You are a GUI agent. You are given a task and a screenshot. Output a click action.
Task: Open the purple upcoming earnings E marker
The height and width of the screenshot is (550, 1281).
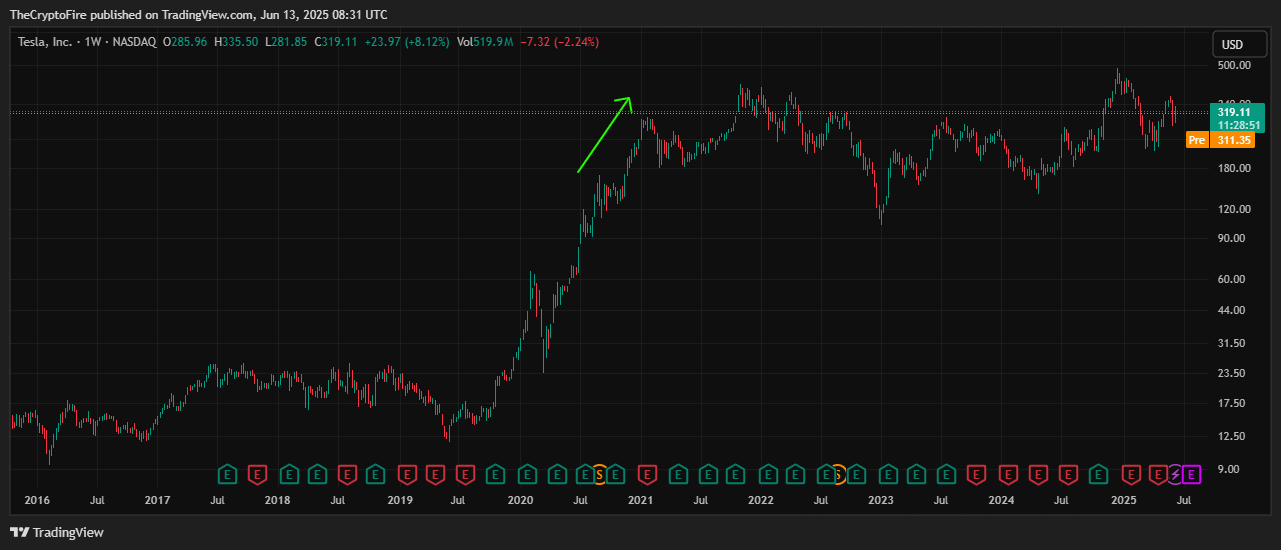coord(1191,474)
